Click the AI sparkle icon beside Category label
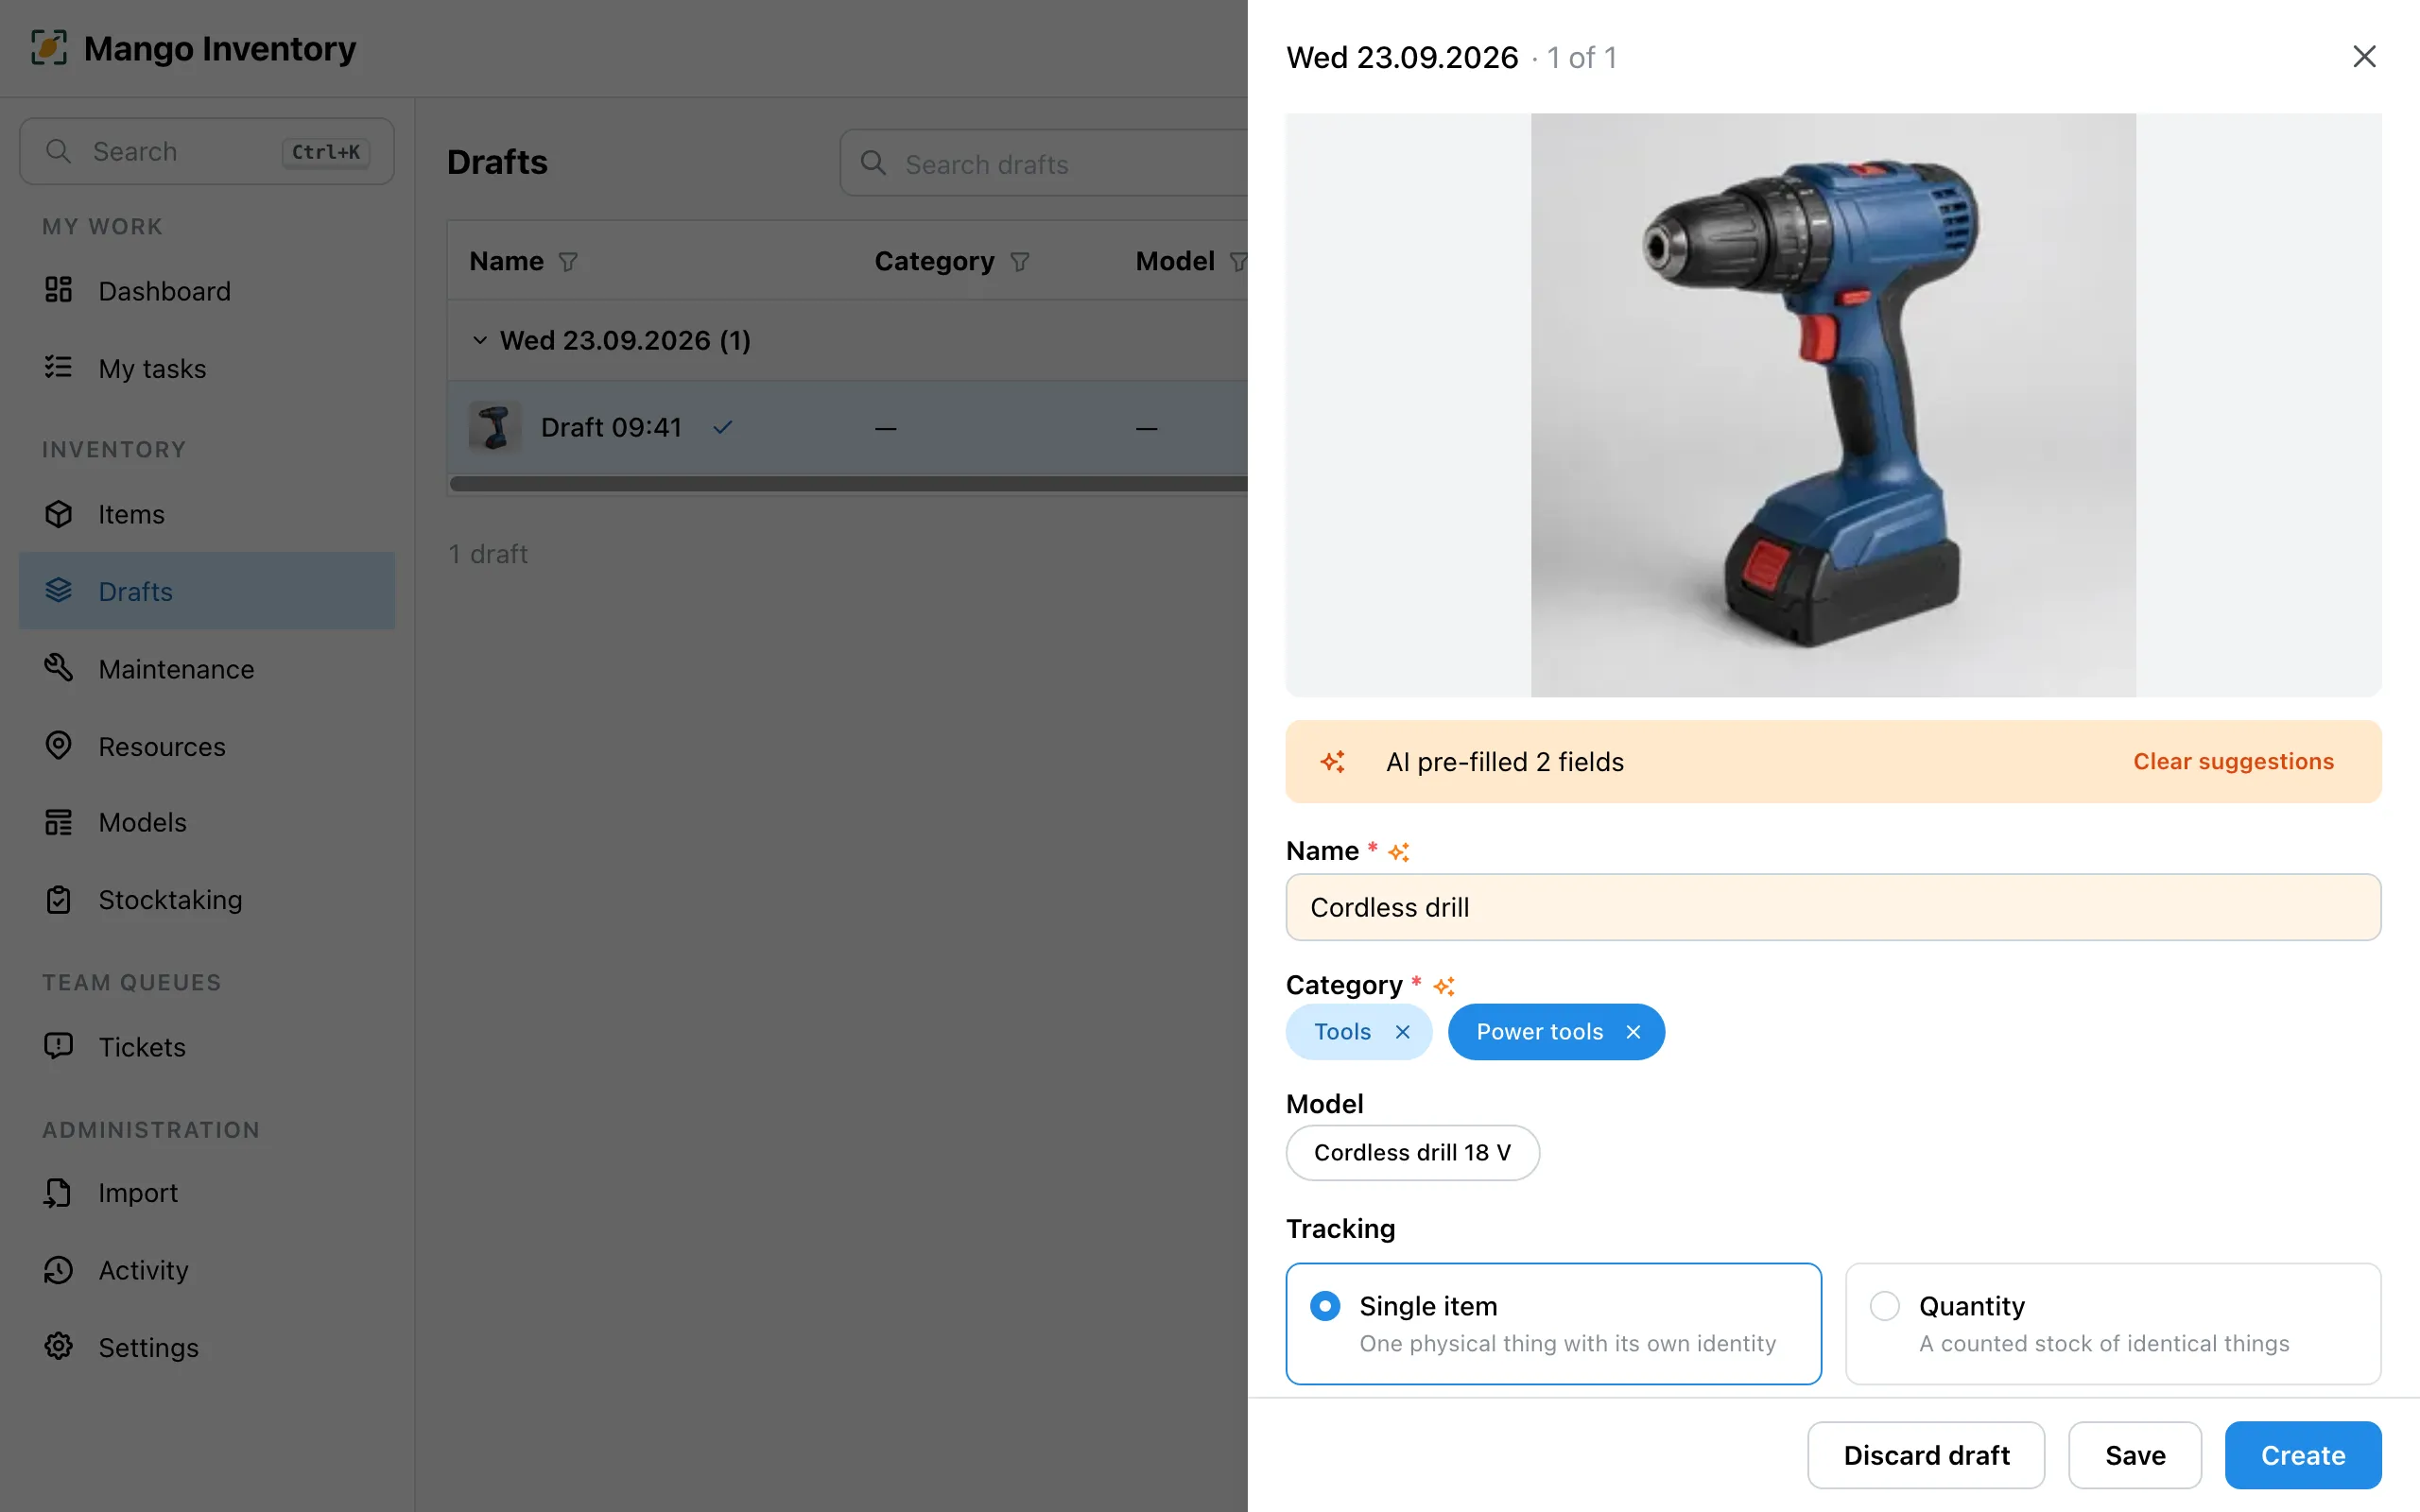Viewport: 2420px width, 1512px height. point(1443,986)
